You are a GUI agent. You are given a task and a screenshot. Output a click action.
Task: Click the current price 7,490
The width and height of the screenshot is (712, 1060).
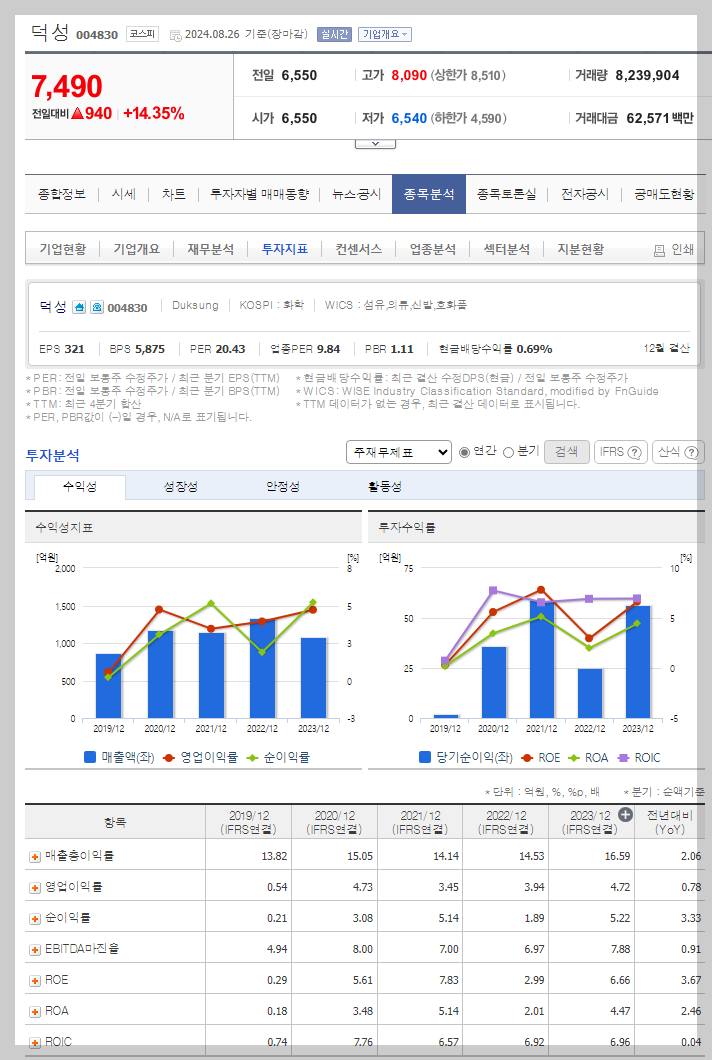click(67, 87)
